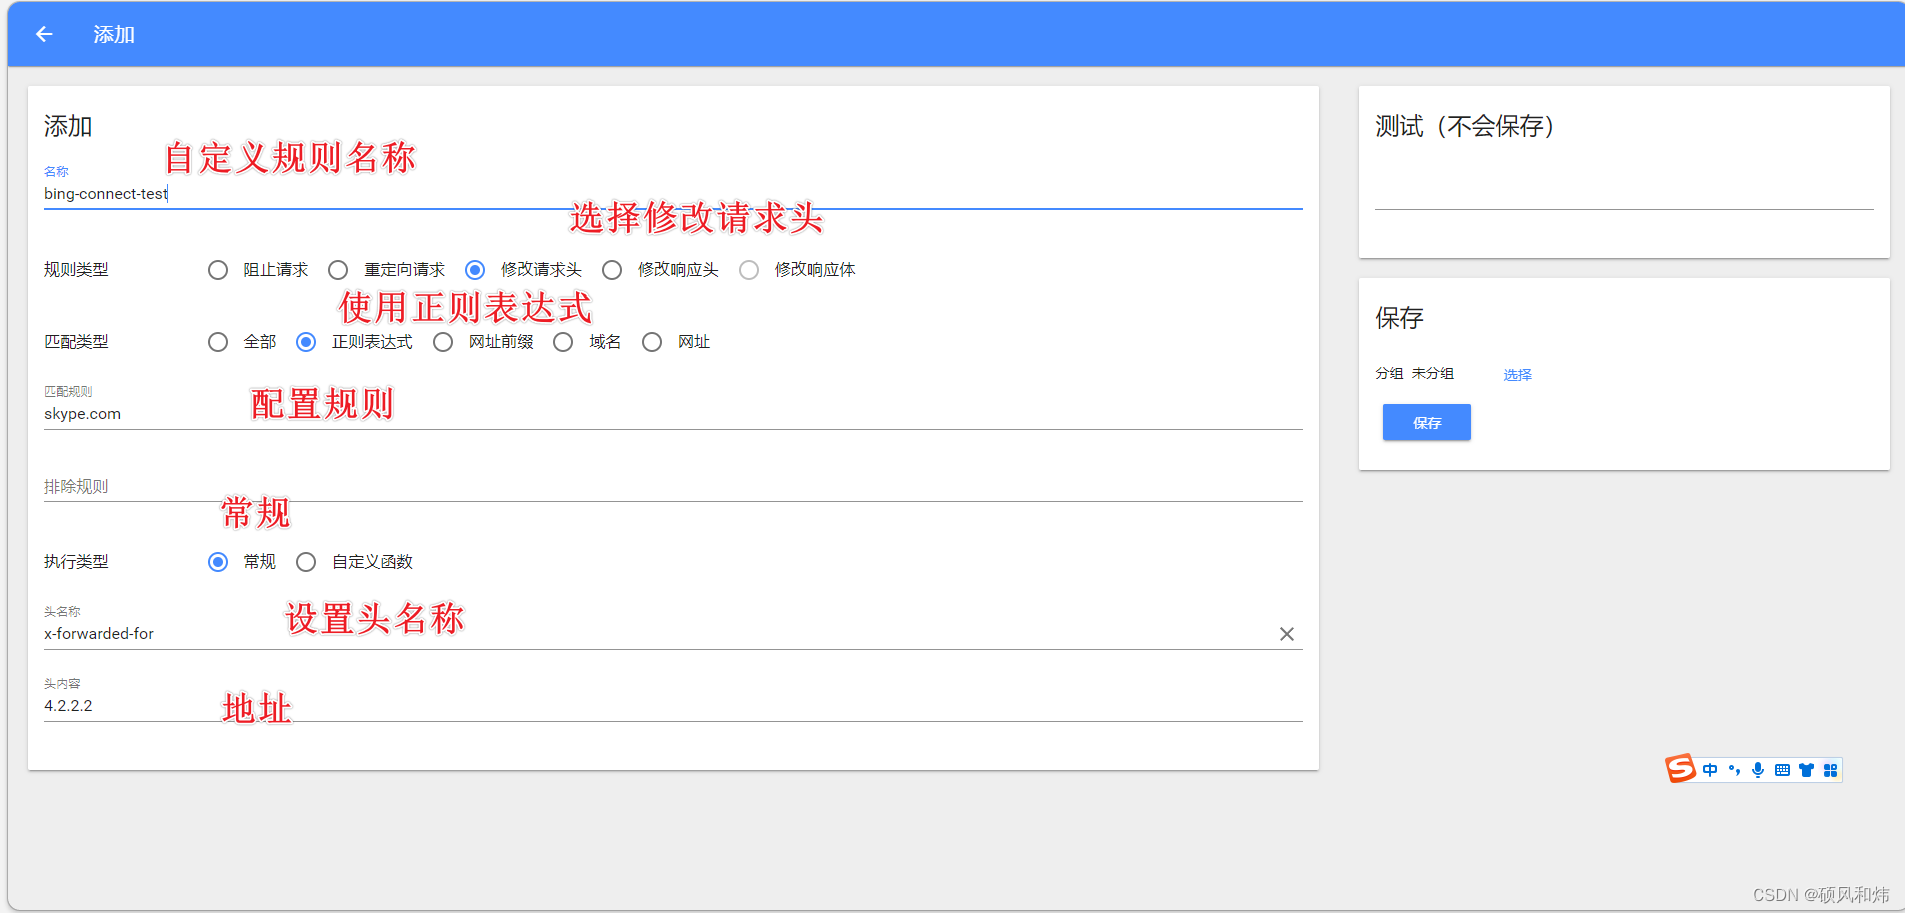The image size is (1905, 913).
Task: Toggle Sogou Chinese language mode icon
Action: (1710, 770)
